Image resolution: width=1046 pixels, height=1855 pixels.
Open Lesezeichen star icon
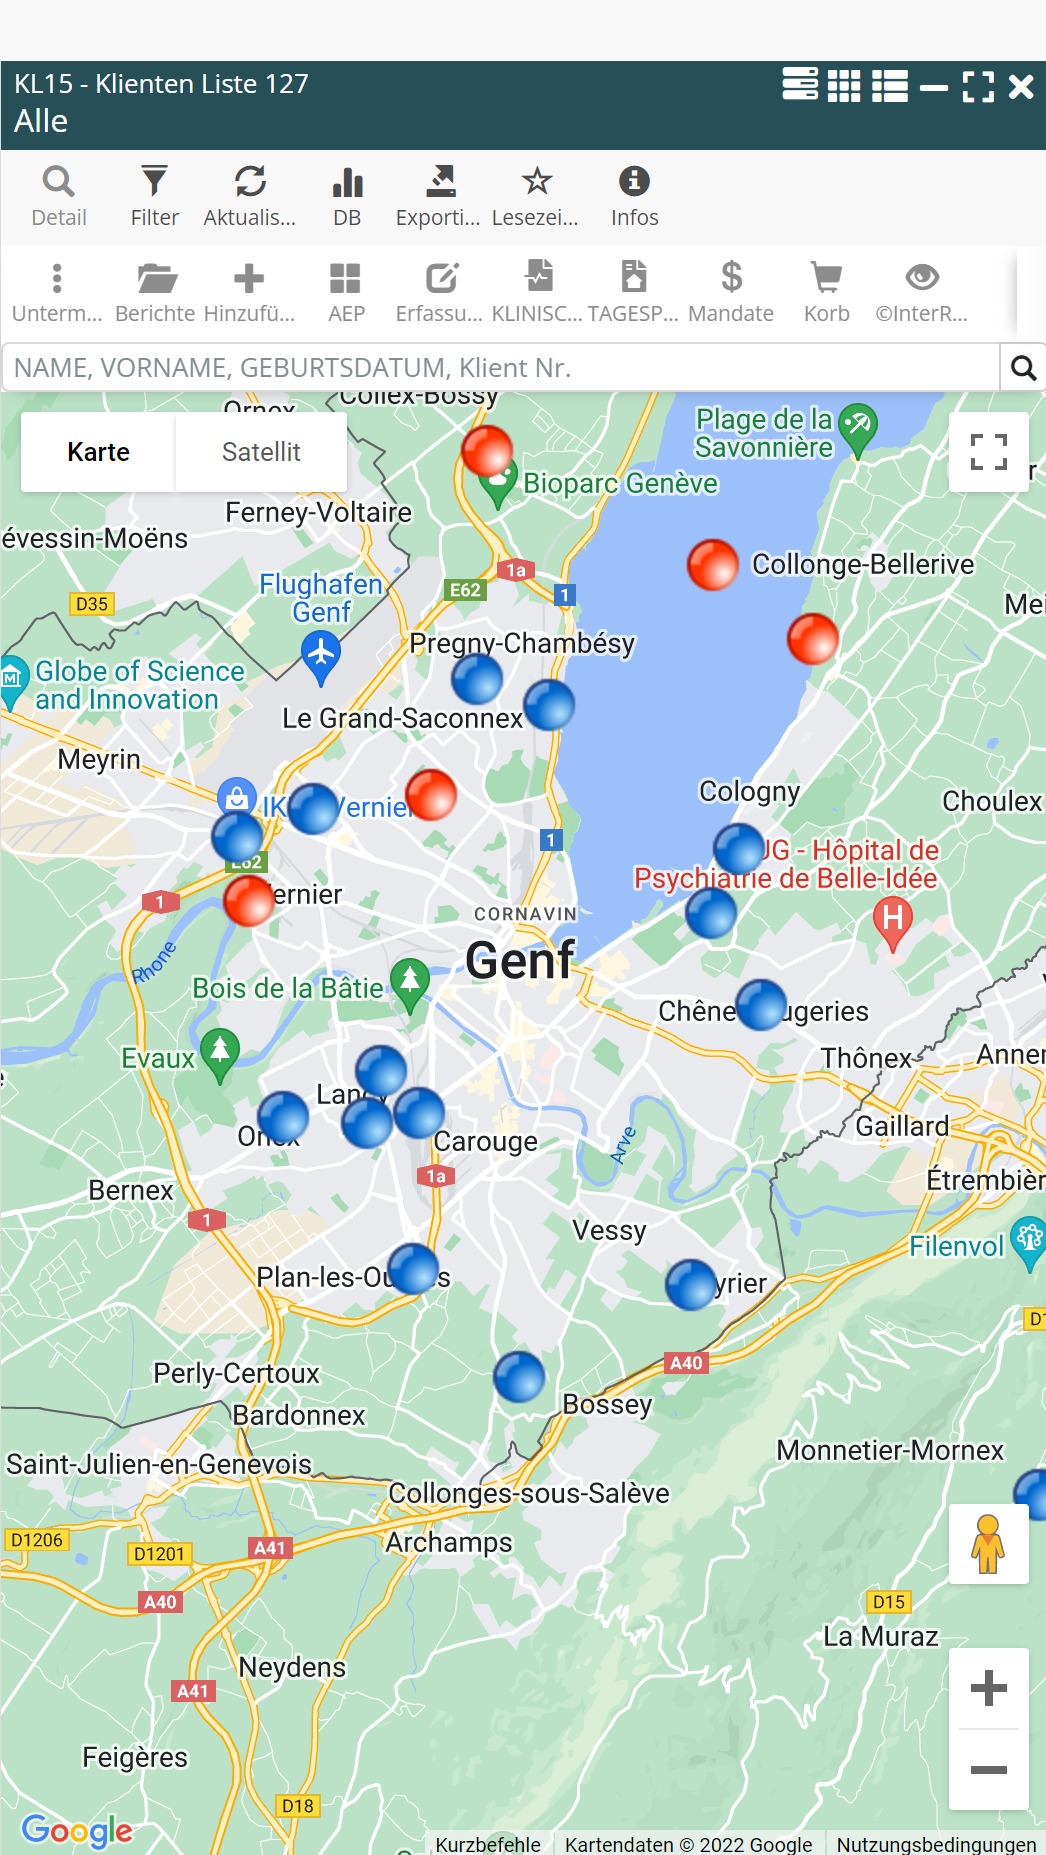click(x=536, y=196)
